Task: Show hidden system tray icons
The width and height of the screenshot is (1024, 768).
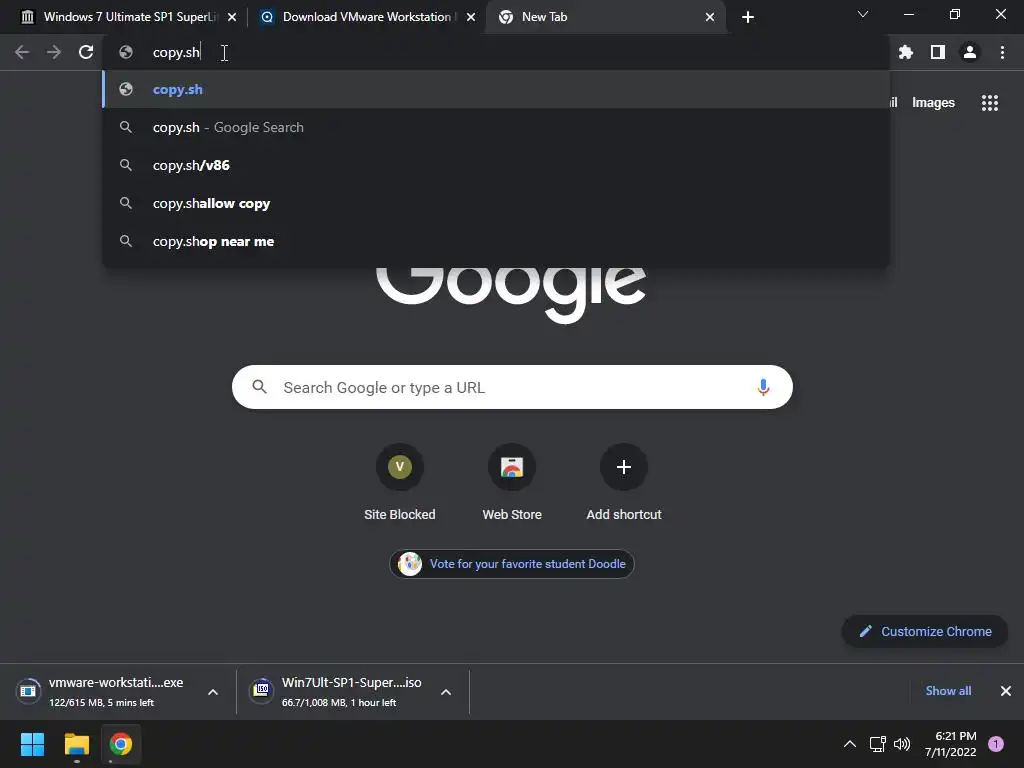Action: (850, 744)
